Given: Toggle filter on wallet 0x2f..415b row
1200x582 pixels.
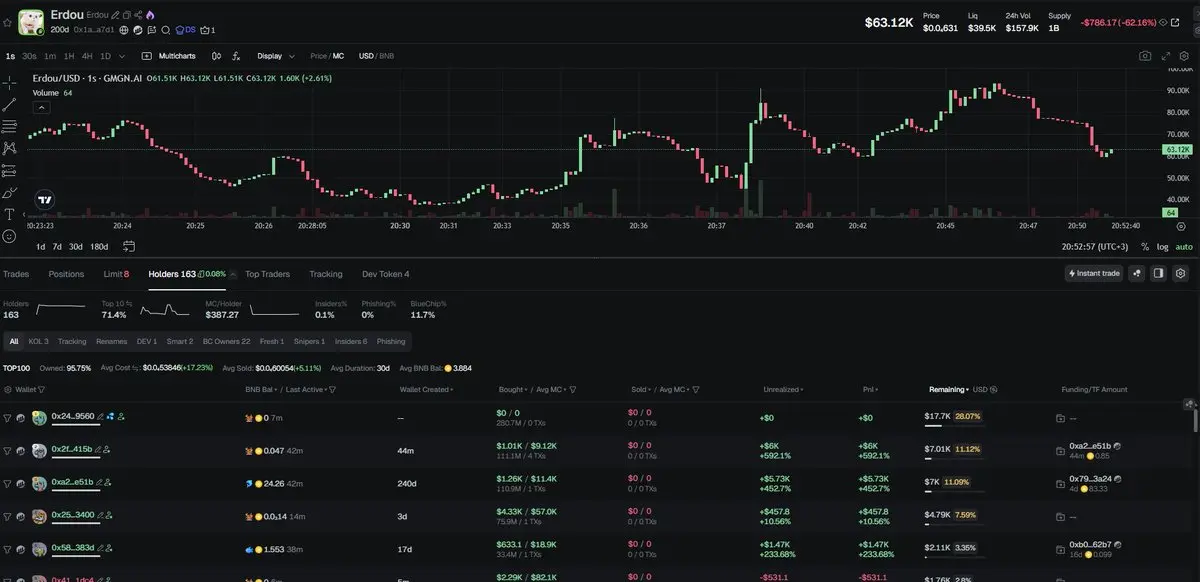Looking at the screenshot, I should pos(8,450).
